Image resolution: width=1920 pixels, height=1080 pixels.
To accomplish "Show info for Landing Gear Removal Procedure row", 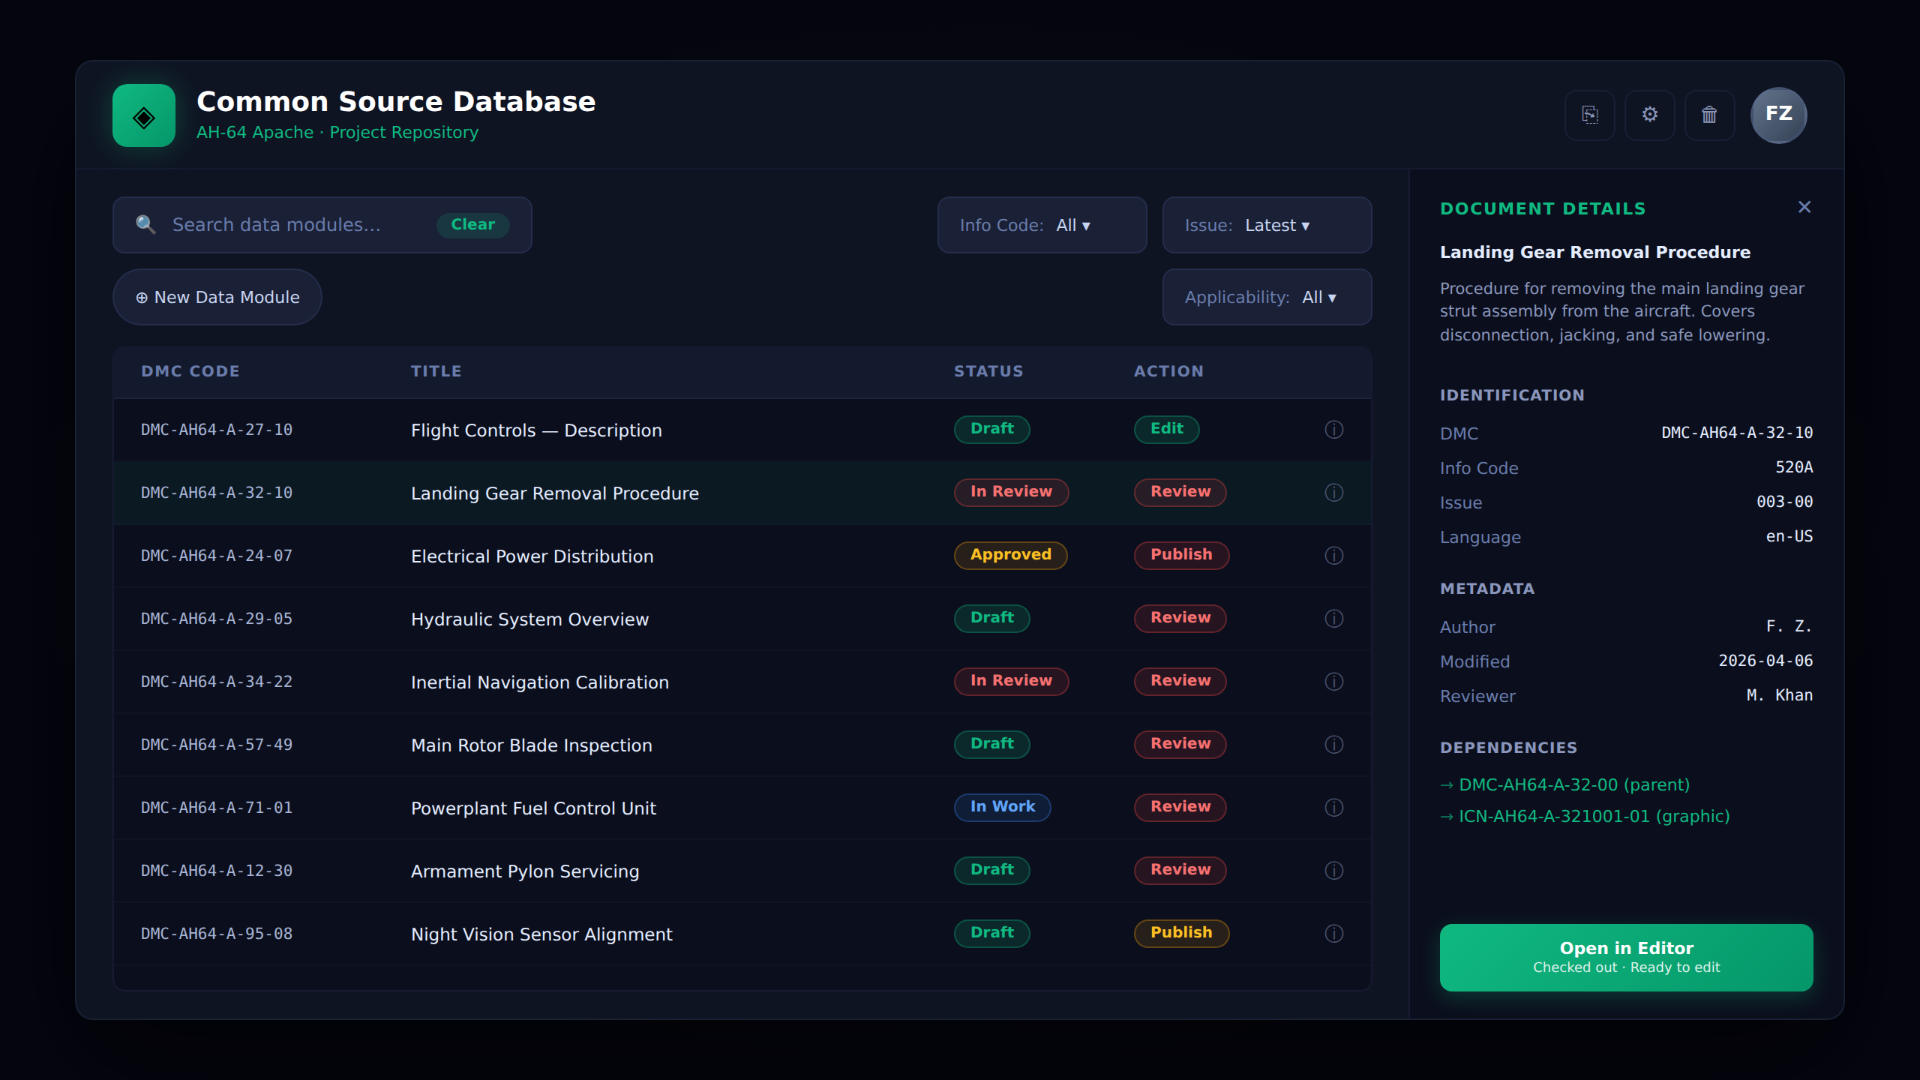I will point(1334,492).
